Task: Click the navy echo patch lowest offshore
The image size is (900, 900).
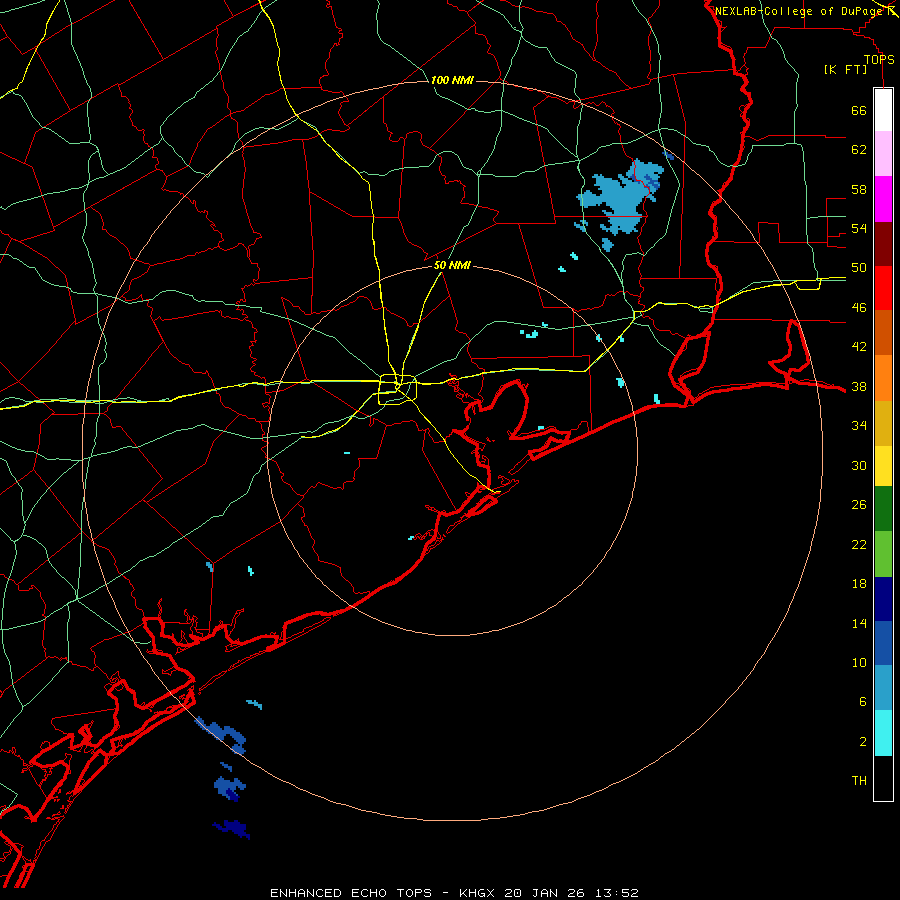Action: pos(232,829)
